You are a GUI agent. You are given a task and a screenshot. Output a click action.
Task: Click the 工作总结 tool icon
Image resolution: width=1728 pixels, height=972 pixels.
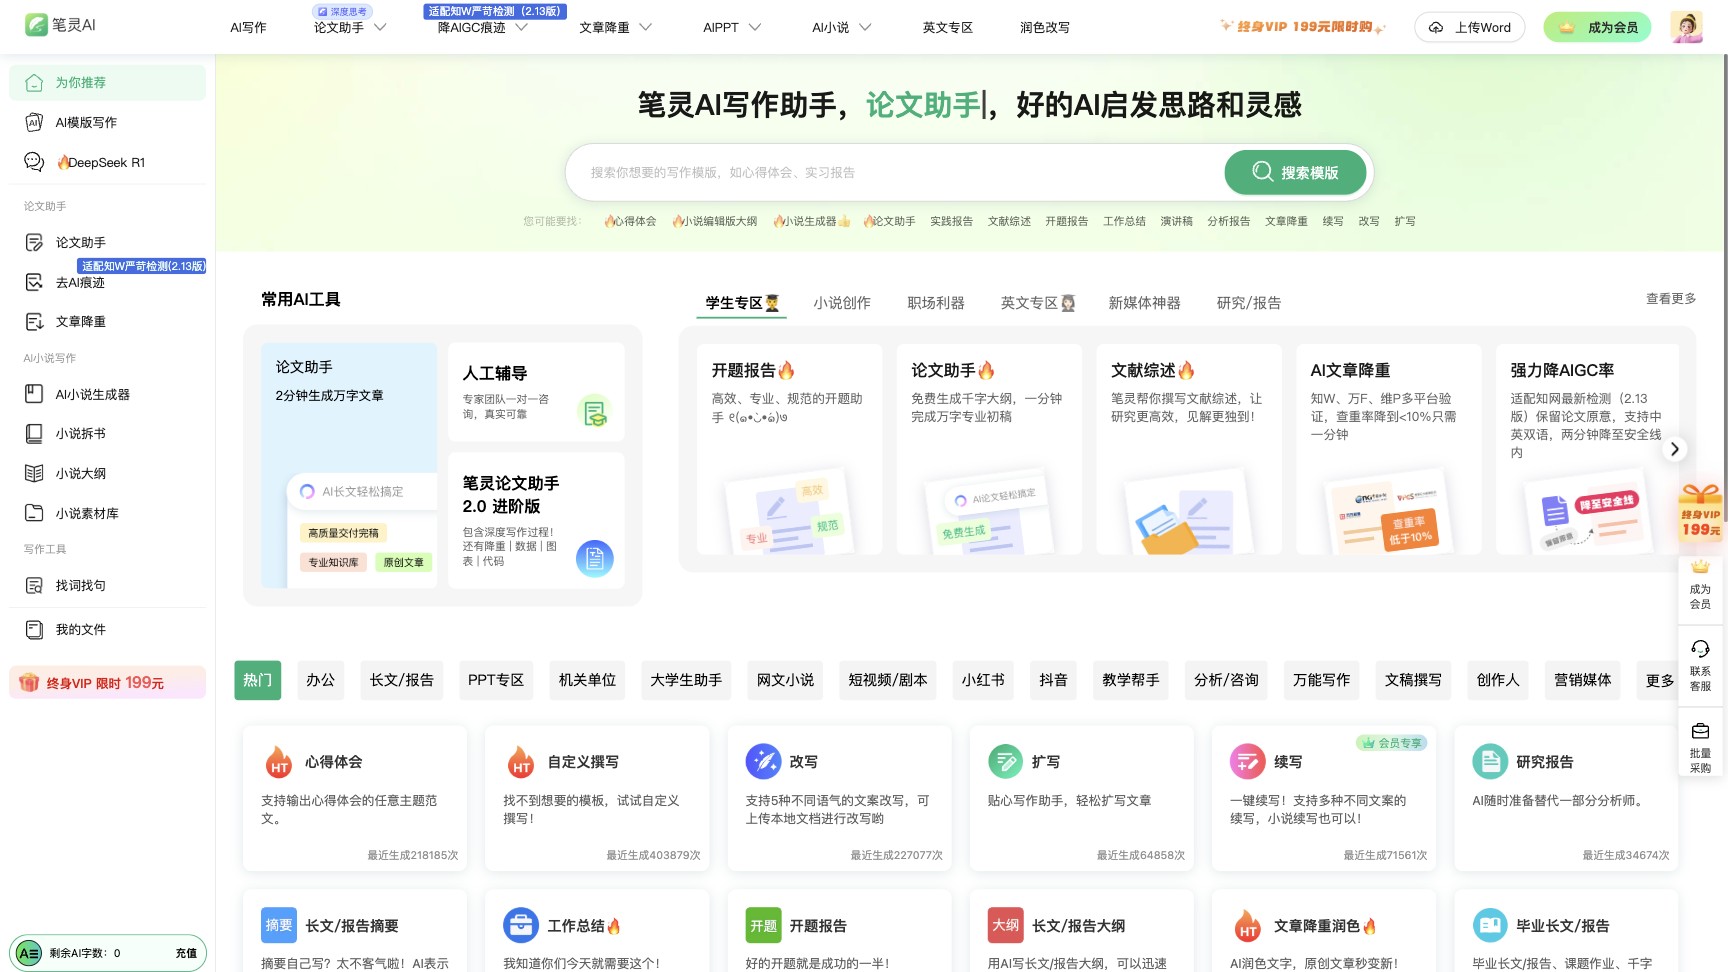(520, 925)
